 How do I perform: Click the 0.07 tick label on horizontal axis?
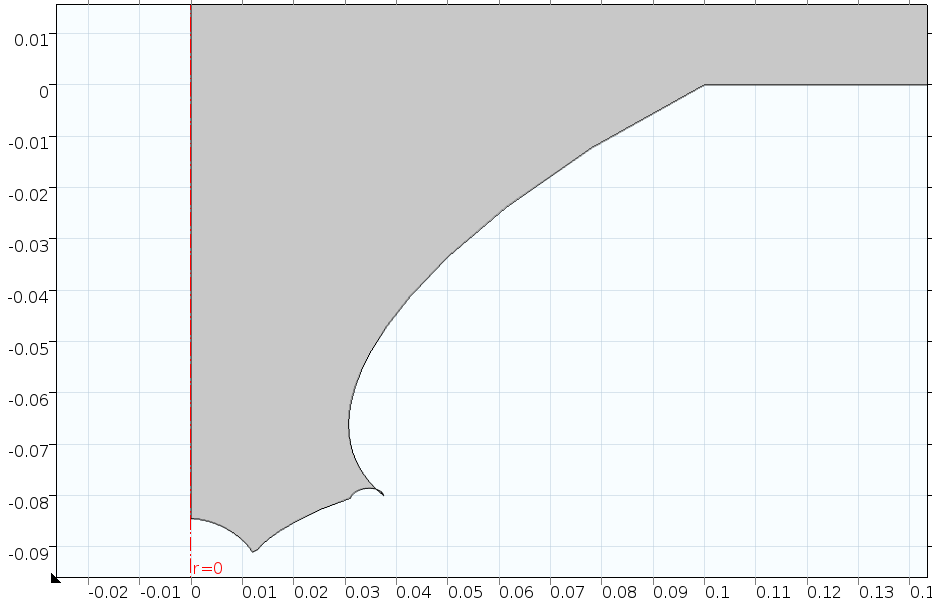[x=568, y=592]
